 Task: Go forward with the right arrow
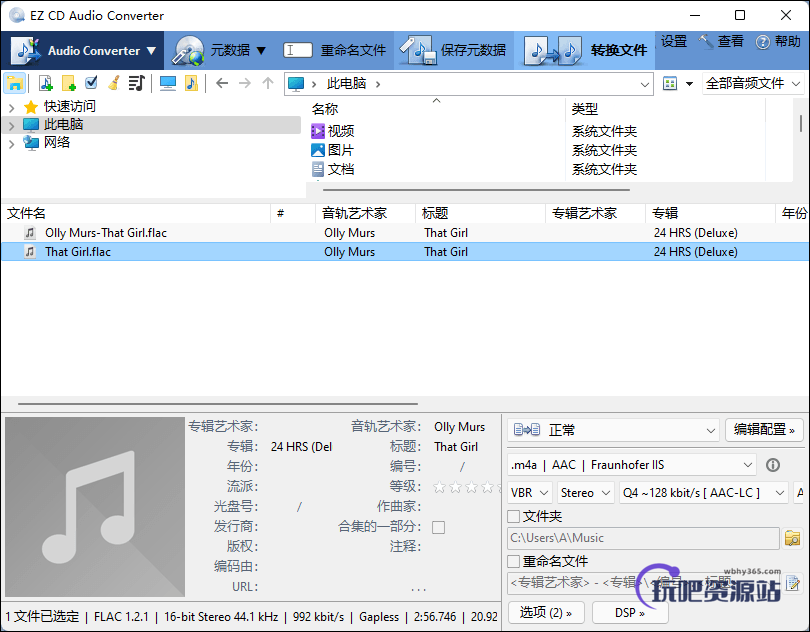coord(245,83)
